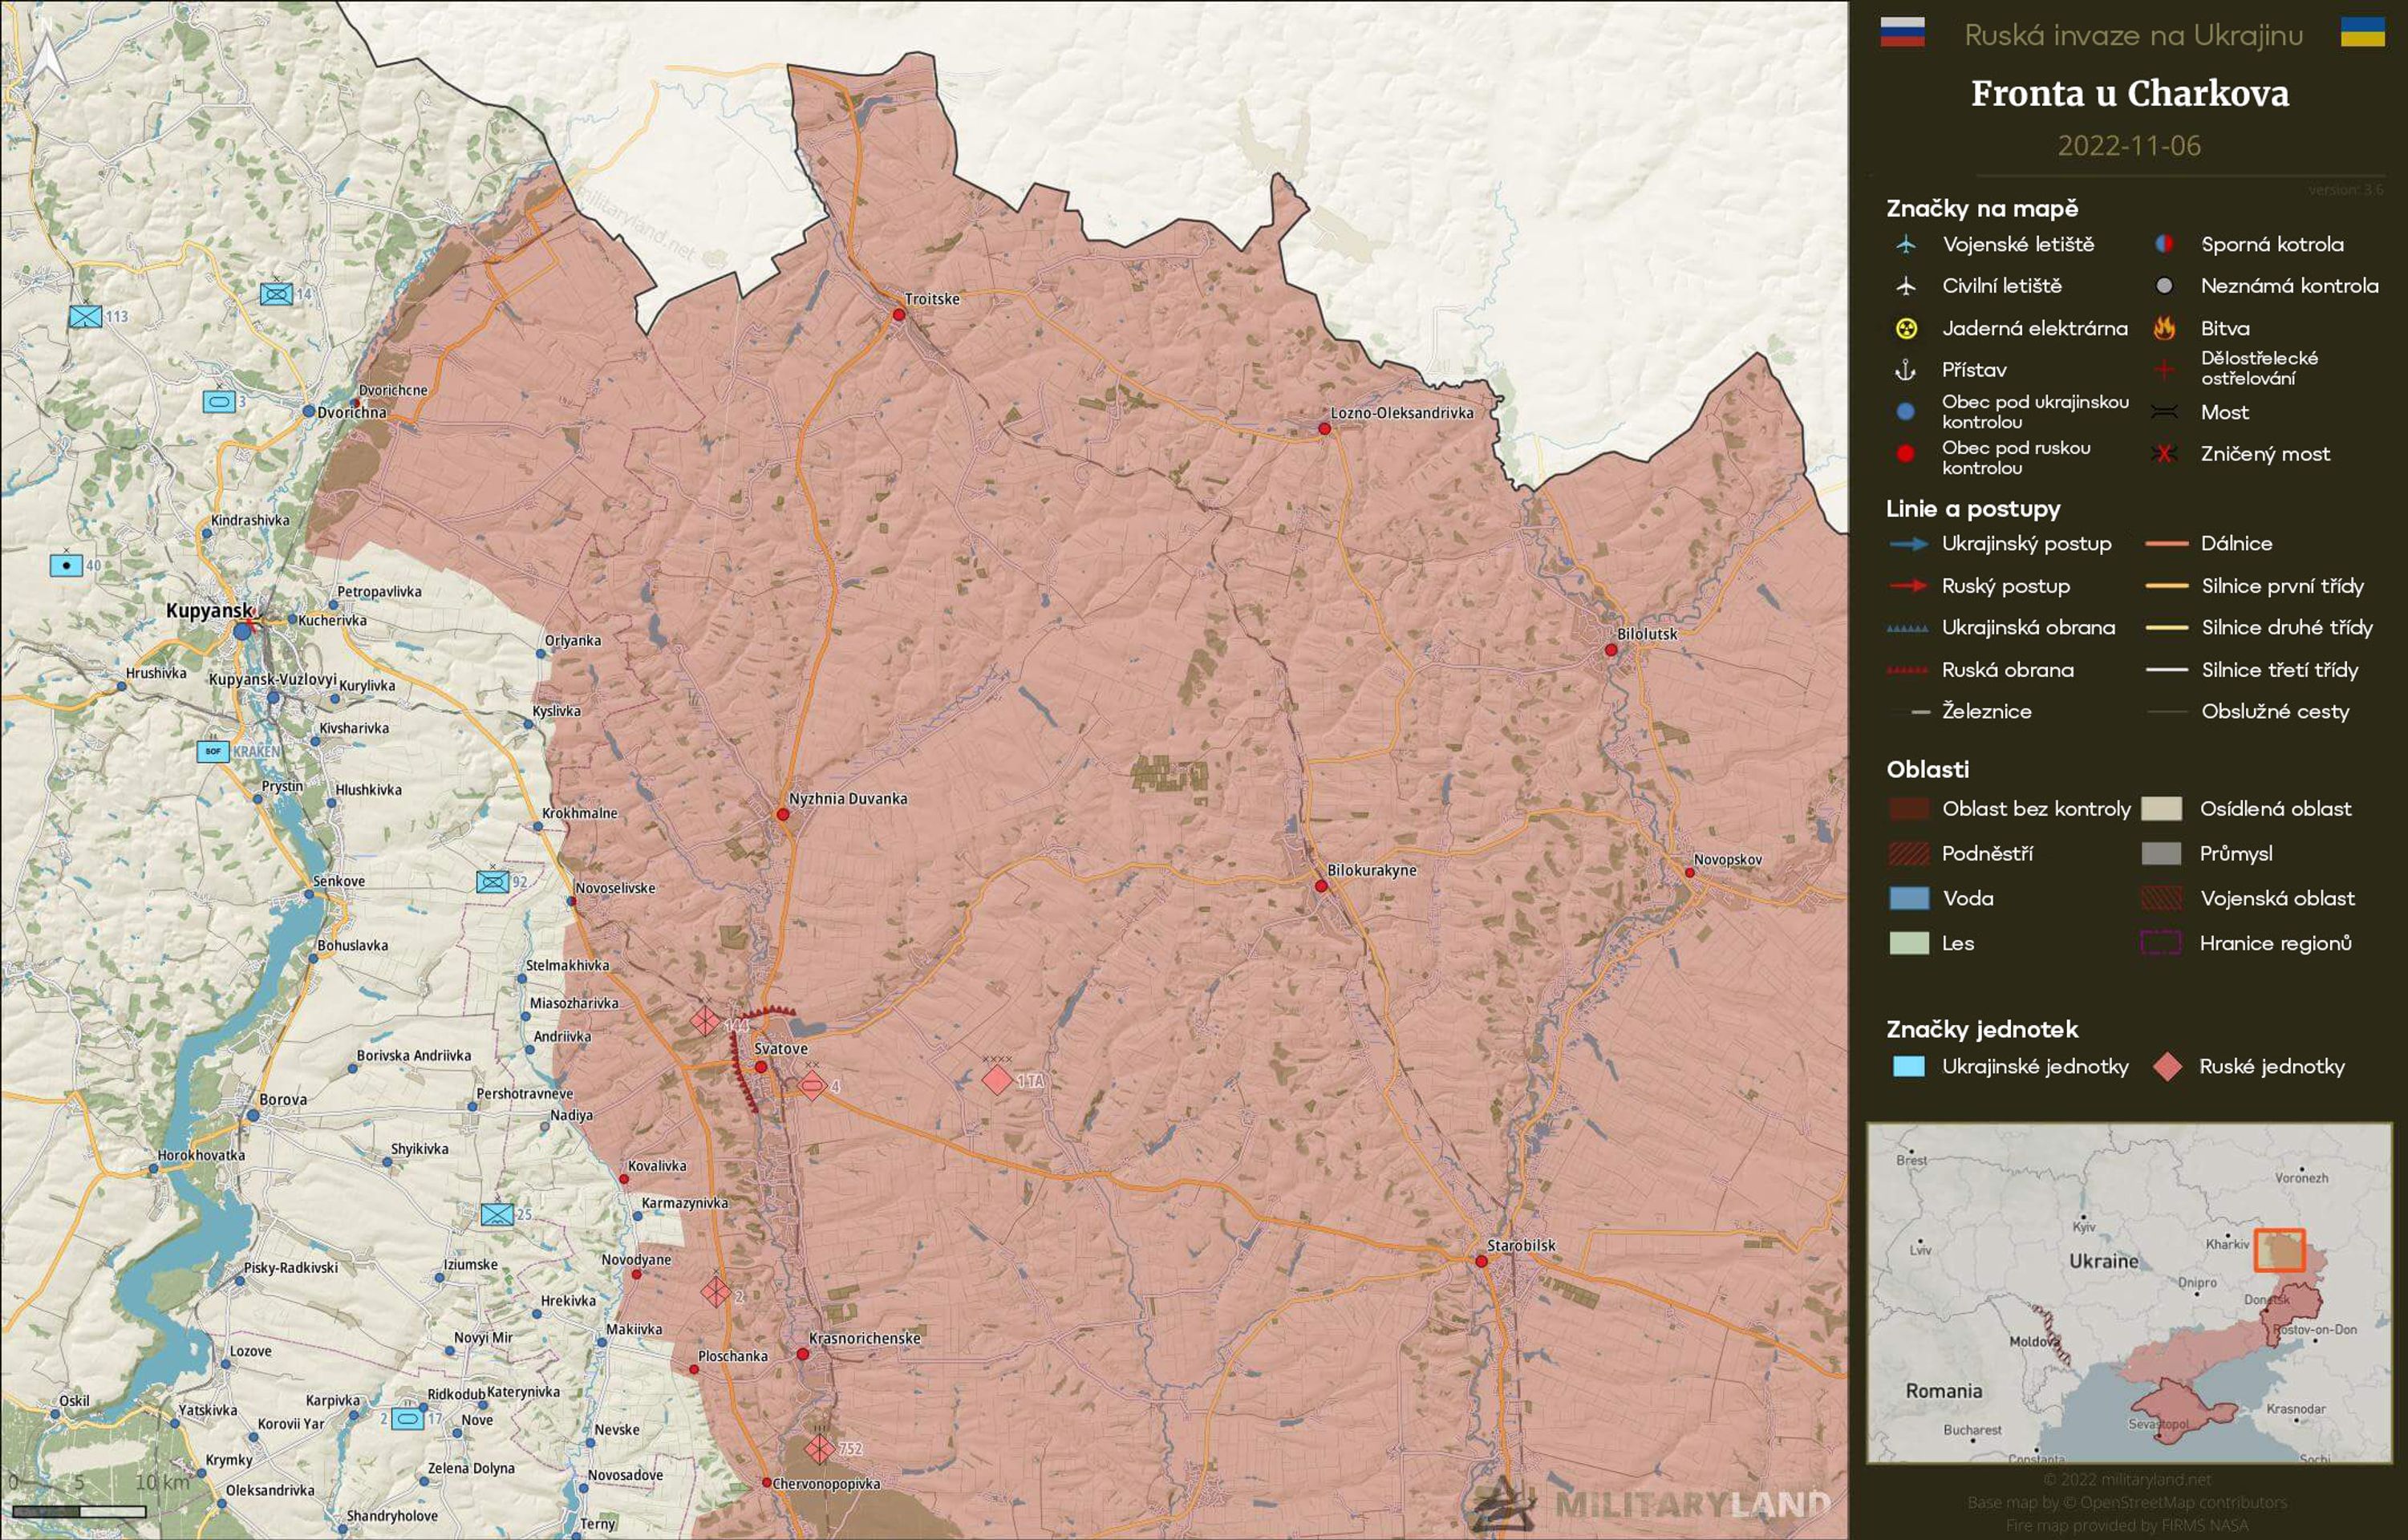2408x1540 pixels.
Task: Click the Lozno-Oleksandrivka town marker
Action: [x=1324, y=428]
